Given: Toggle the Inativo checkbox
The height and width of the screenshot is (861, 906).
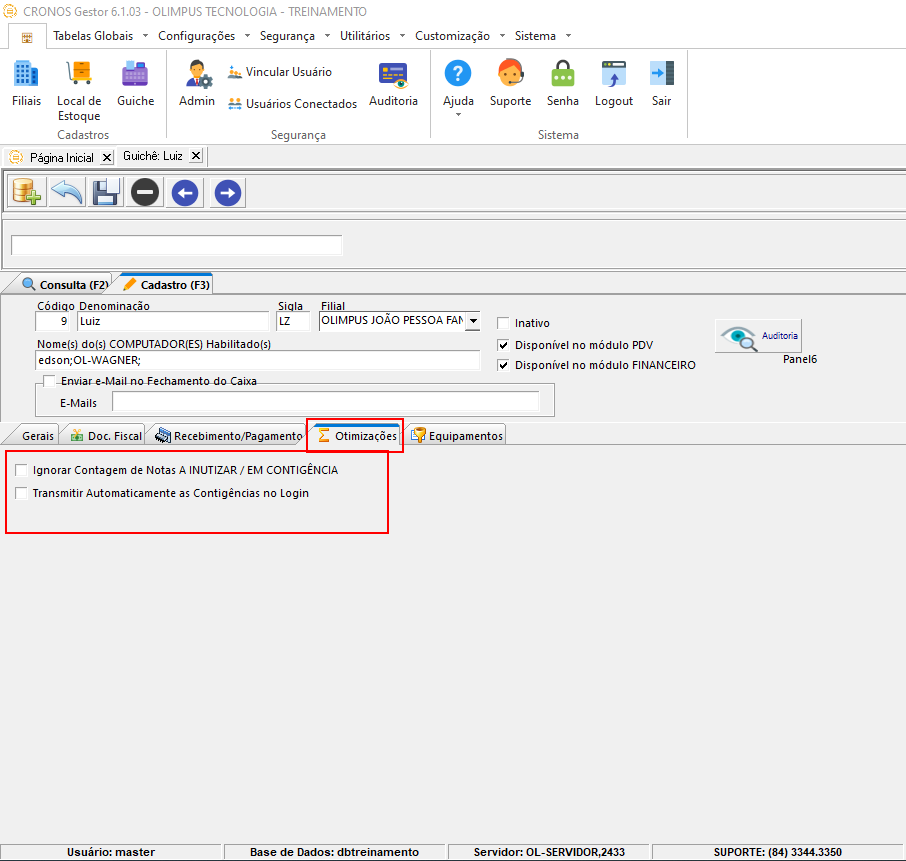Looking at the screenshot, I should point(503,323).
